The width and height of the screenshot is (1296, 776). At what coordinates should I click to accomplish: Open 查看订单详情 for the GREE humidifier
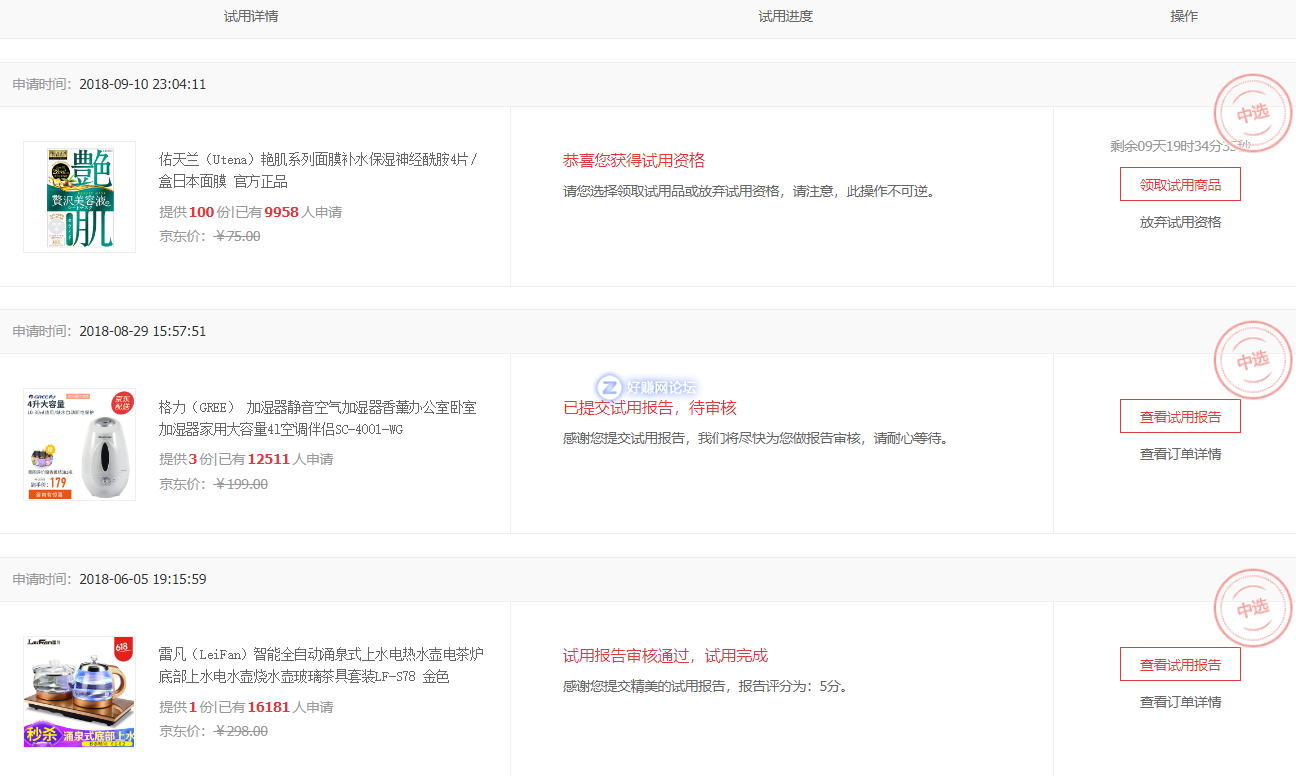1180,454
